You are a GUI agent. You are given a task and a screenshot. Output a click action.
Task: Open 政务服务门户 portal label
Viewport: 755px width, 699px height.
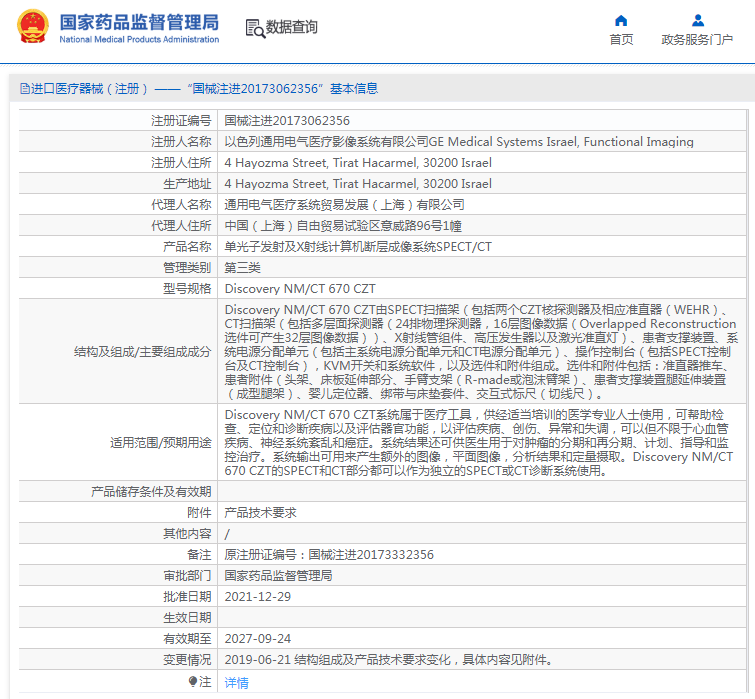697,39
